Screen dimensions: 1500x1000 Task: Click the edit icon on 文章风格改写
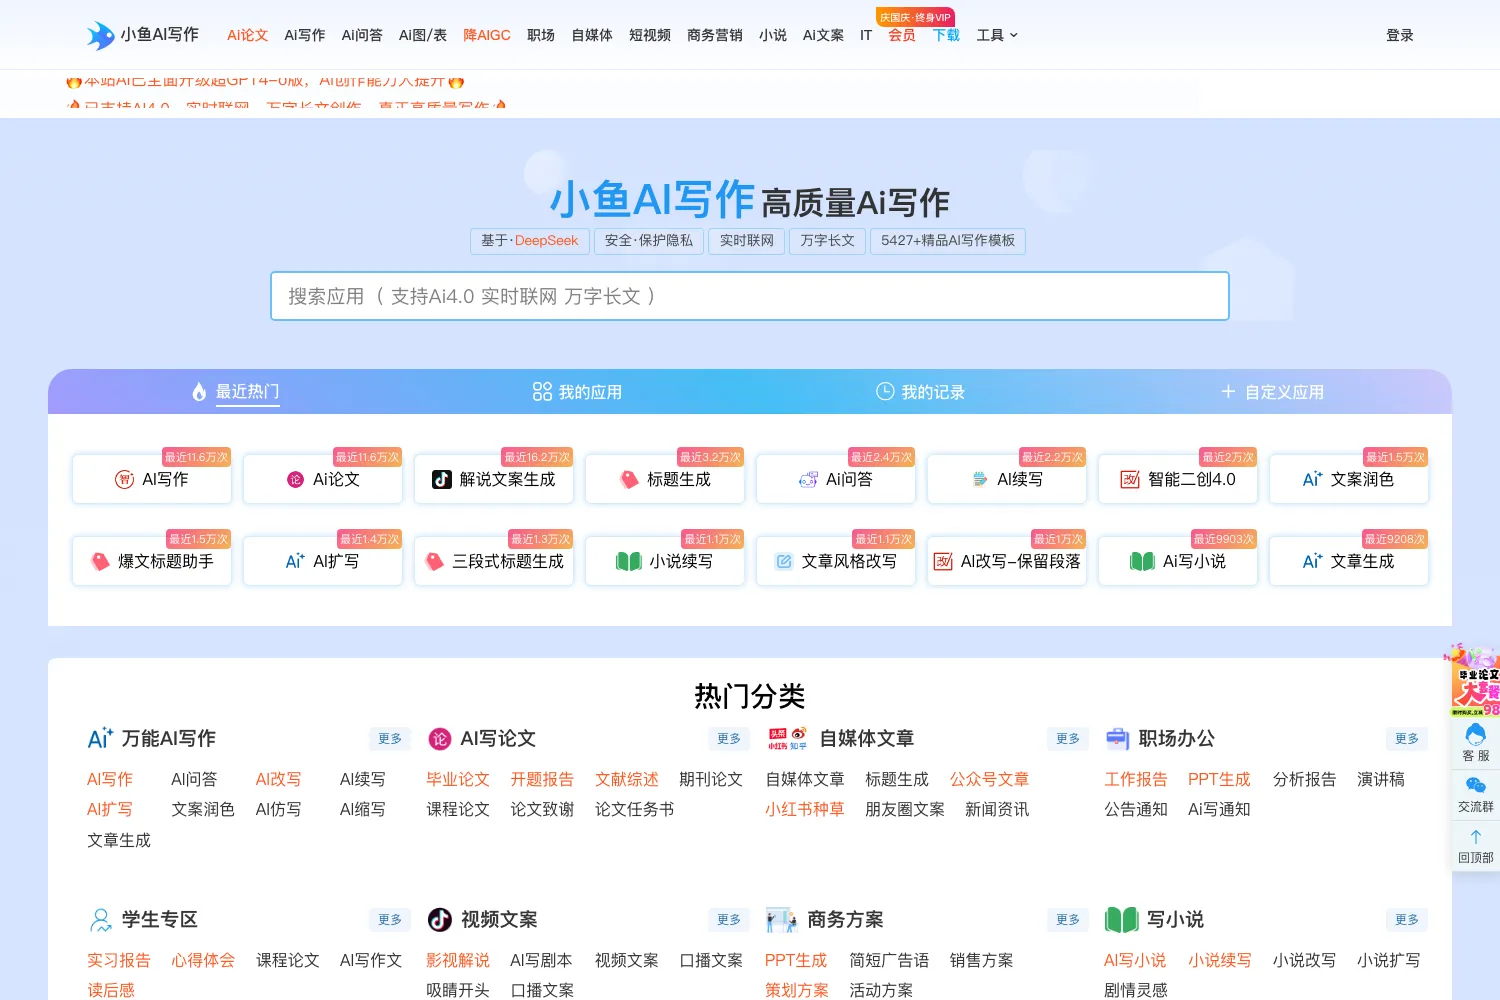tap(784, 562)
